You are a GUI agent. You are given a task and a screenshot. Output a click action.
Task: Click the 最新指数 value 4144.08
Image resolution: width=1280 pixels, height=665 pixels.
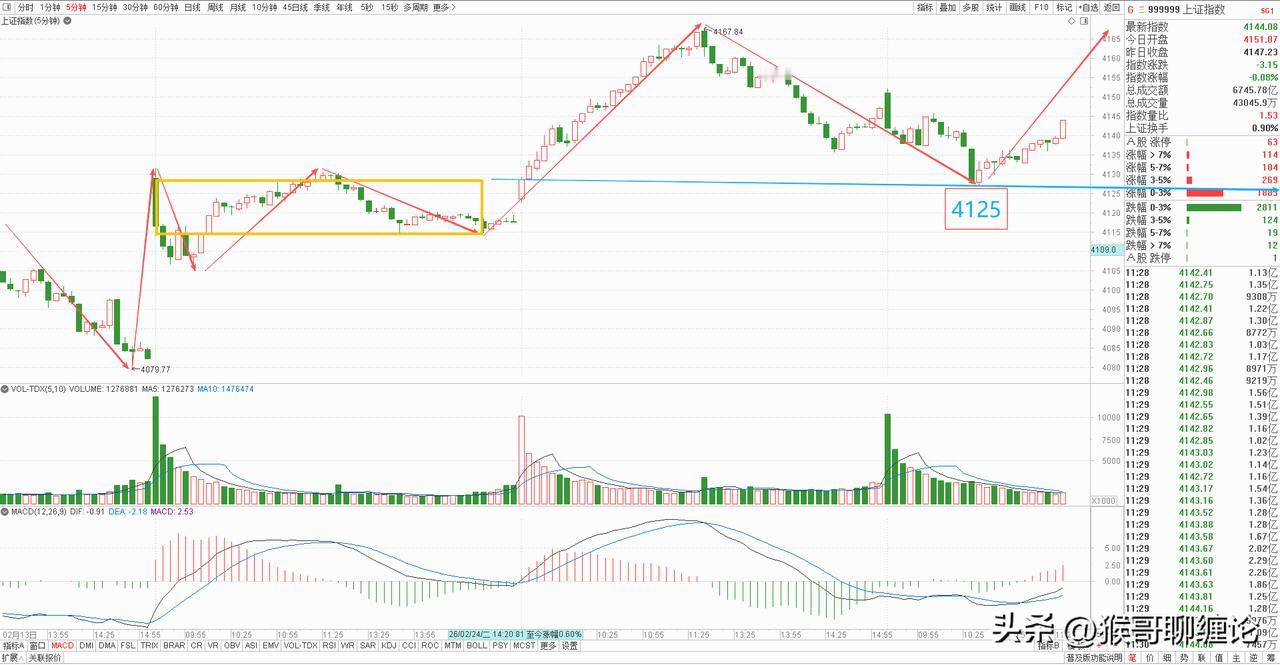[x=1258, y=27]
